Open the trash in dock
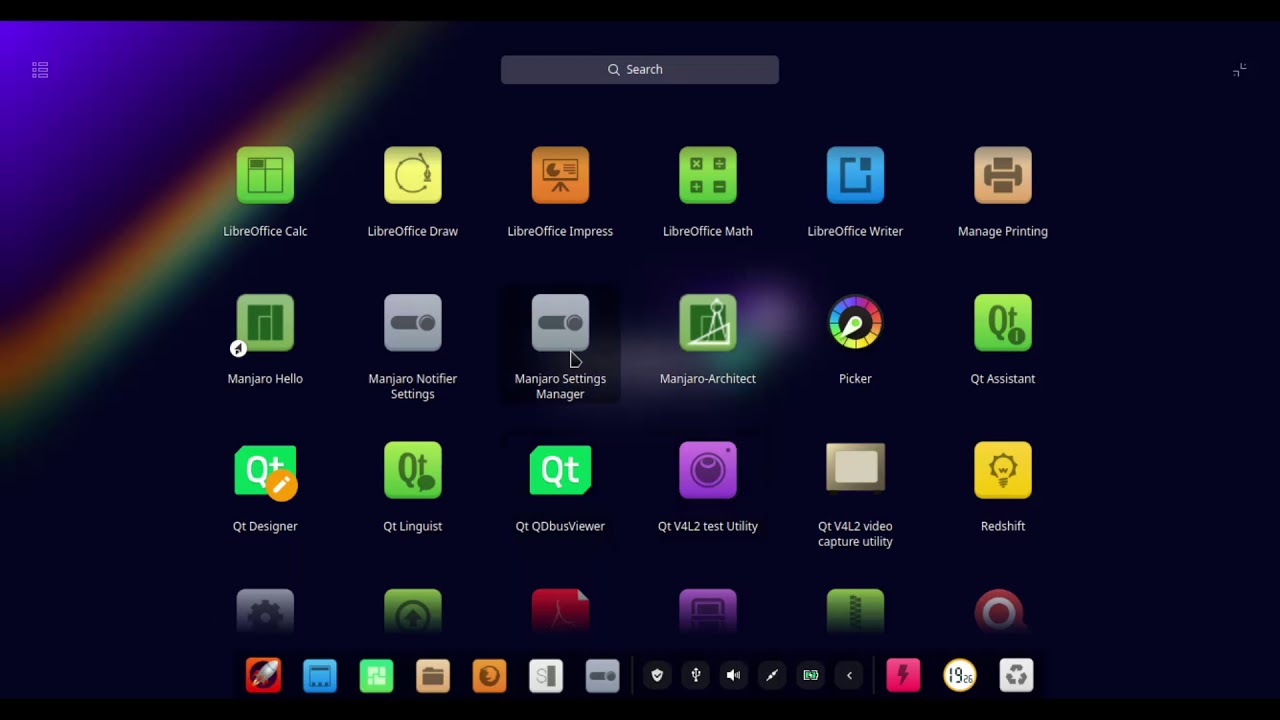Image resolution: width=1280 pixels, height=720 pixels. coord(1016,675)
